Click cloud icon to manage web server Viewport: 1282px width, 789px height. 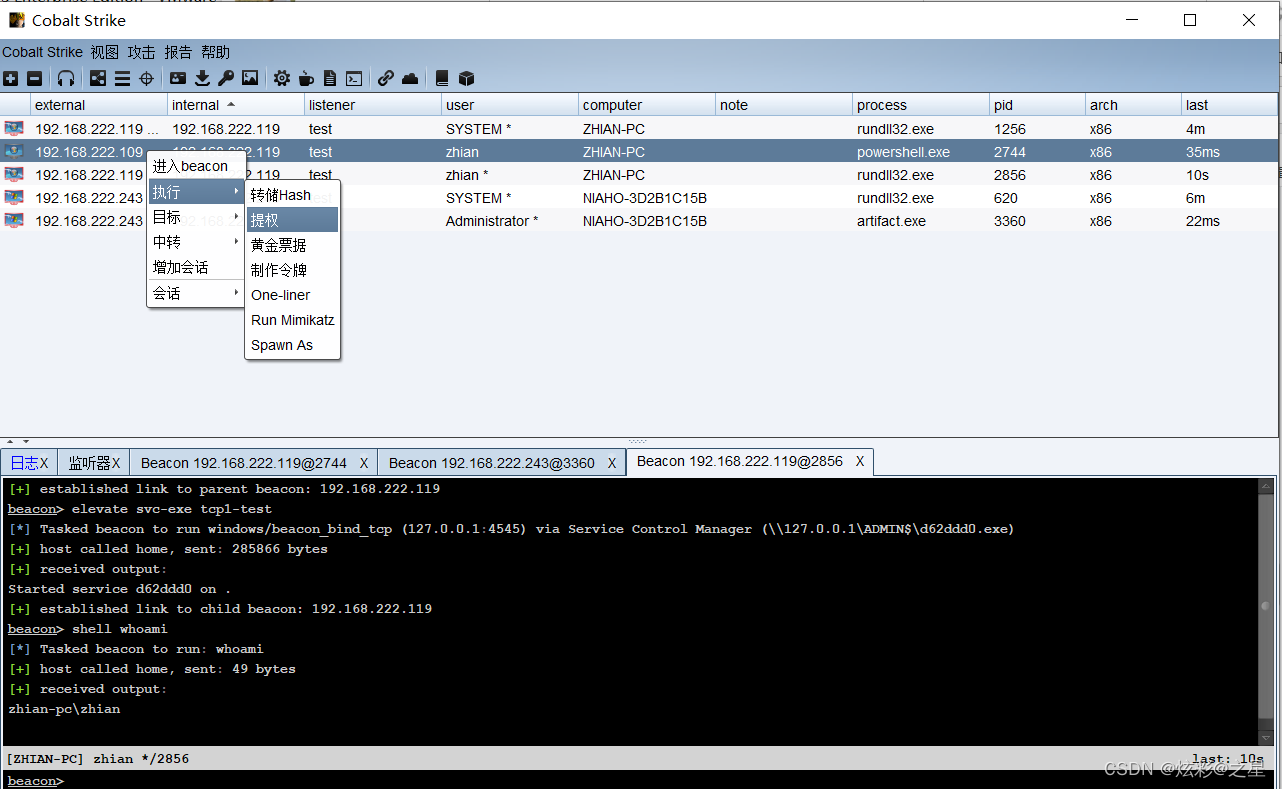(x=410, y=78)
